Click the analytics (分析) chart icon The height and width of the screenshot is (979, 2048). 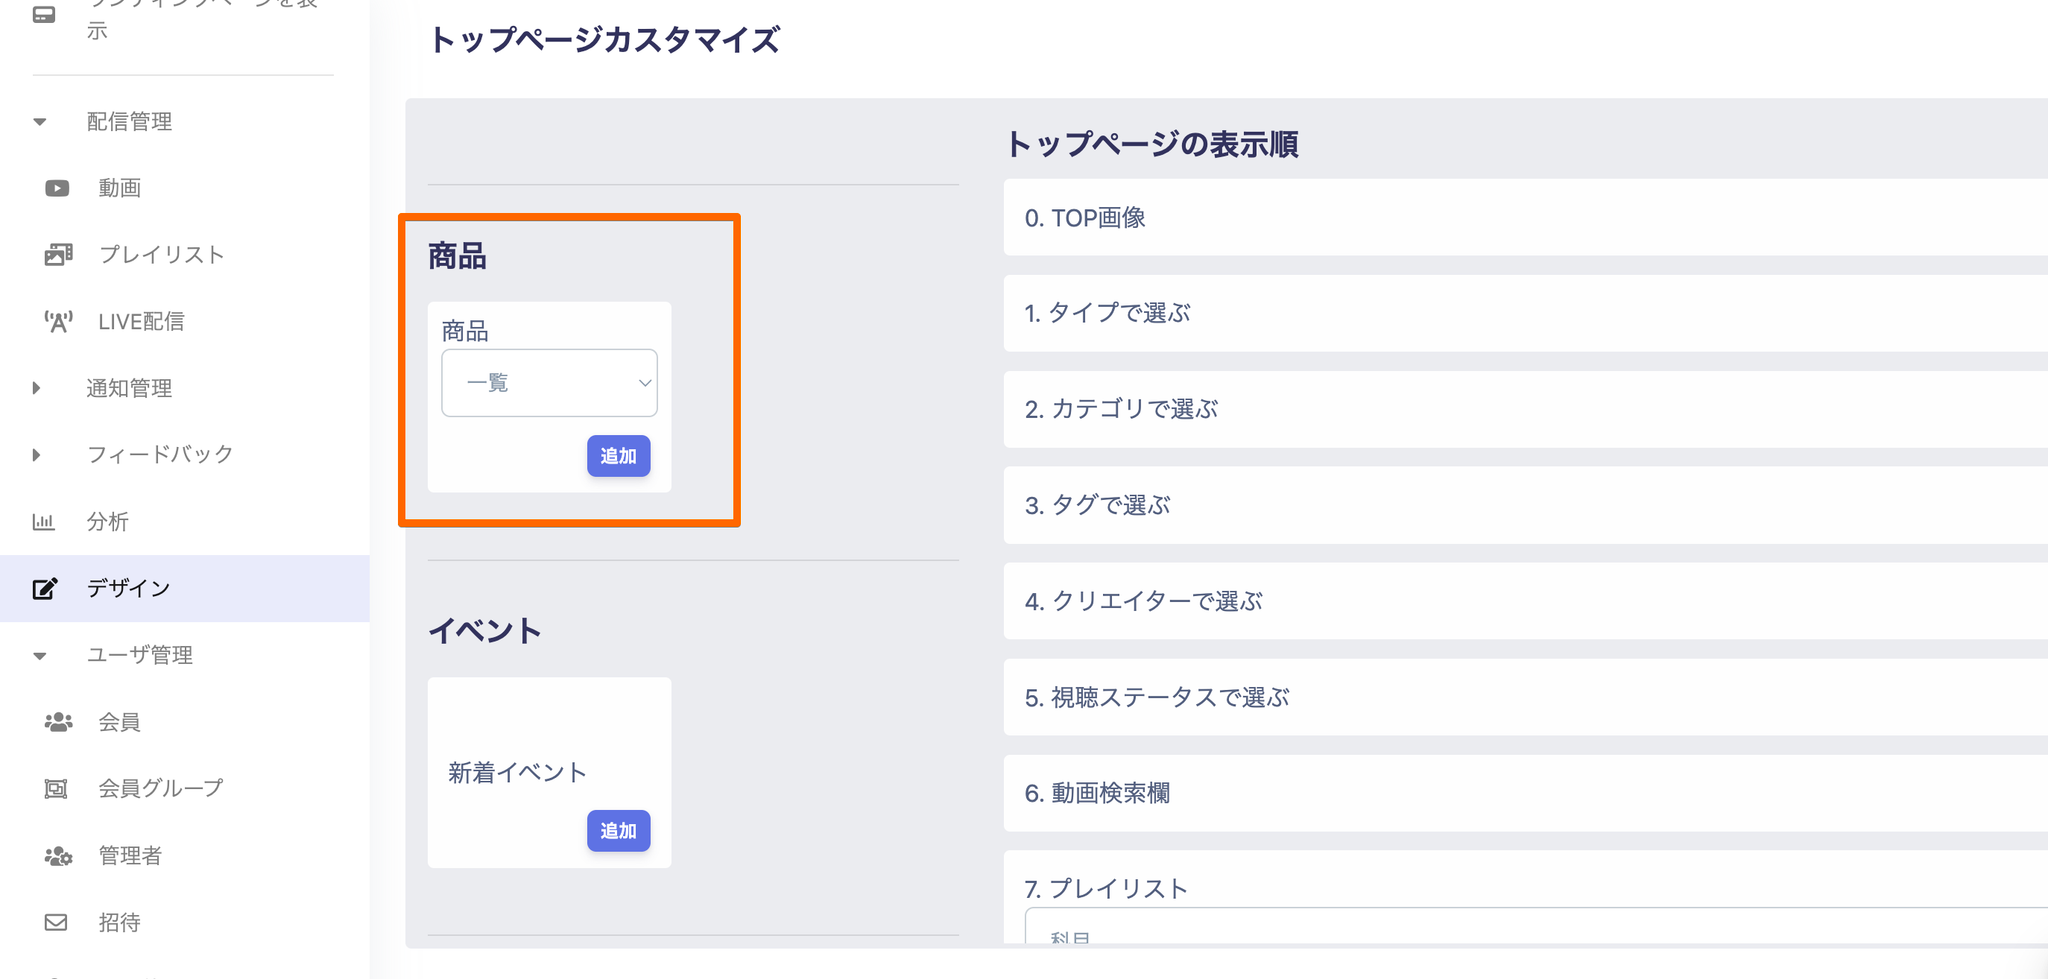44,521
